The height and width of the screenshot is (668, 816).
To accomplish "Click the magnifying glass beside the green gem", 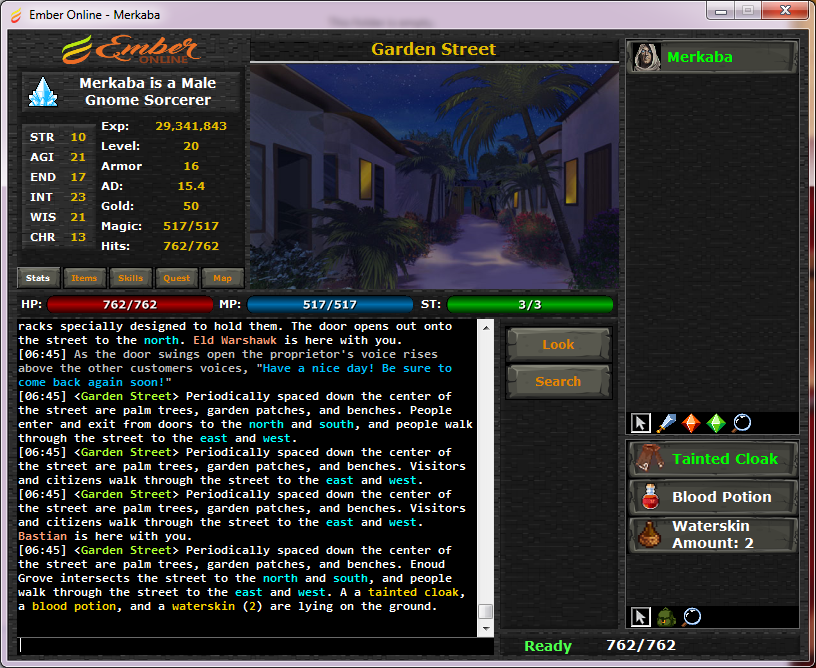I will pos(741,423).
